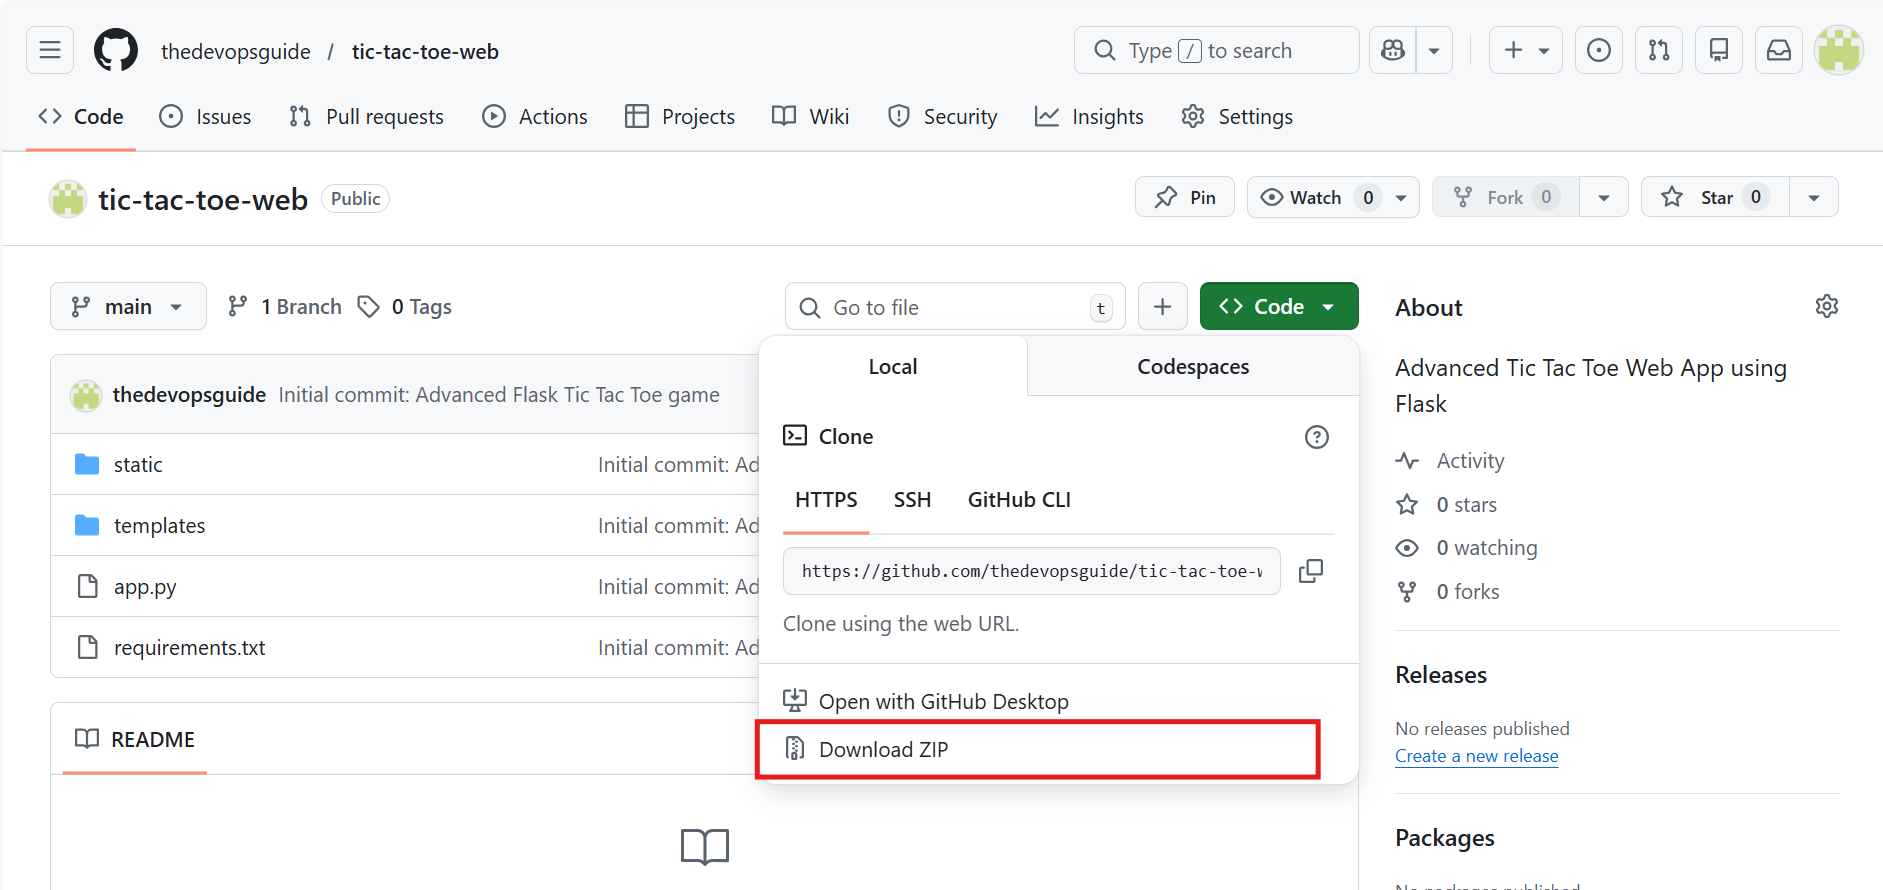1883x890 pixels.
Task: Open thedevopsguide commit author link
Action: tap(189, 395)
